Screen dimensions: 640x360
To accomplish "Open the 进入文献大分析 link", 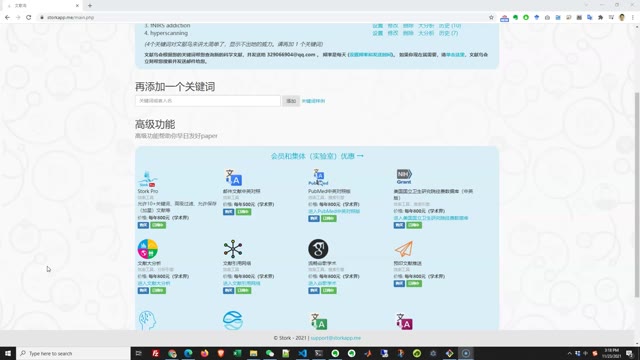I will pyautogui.click(x=154, y=283).
